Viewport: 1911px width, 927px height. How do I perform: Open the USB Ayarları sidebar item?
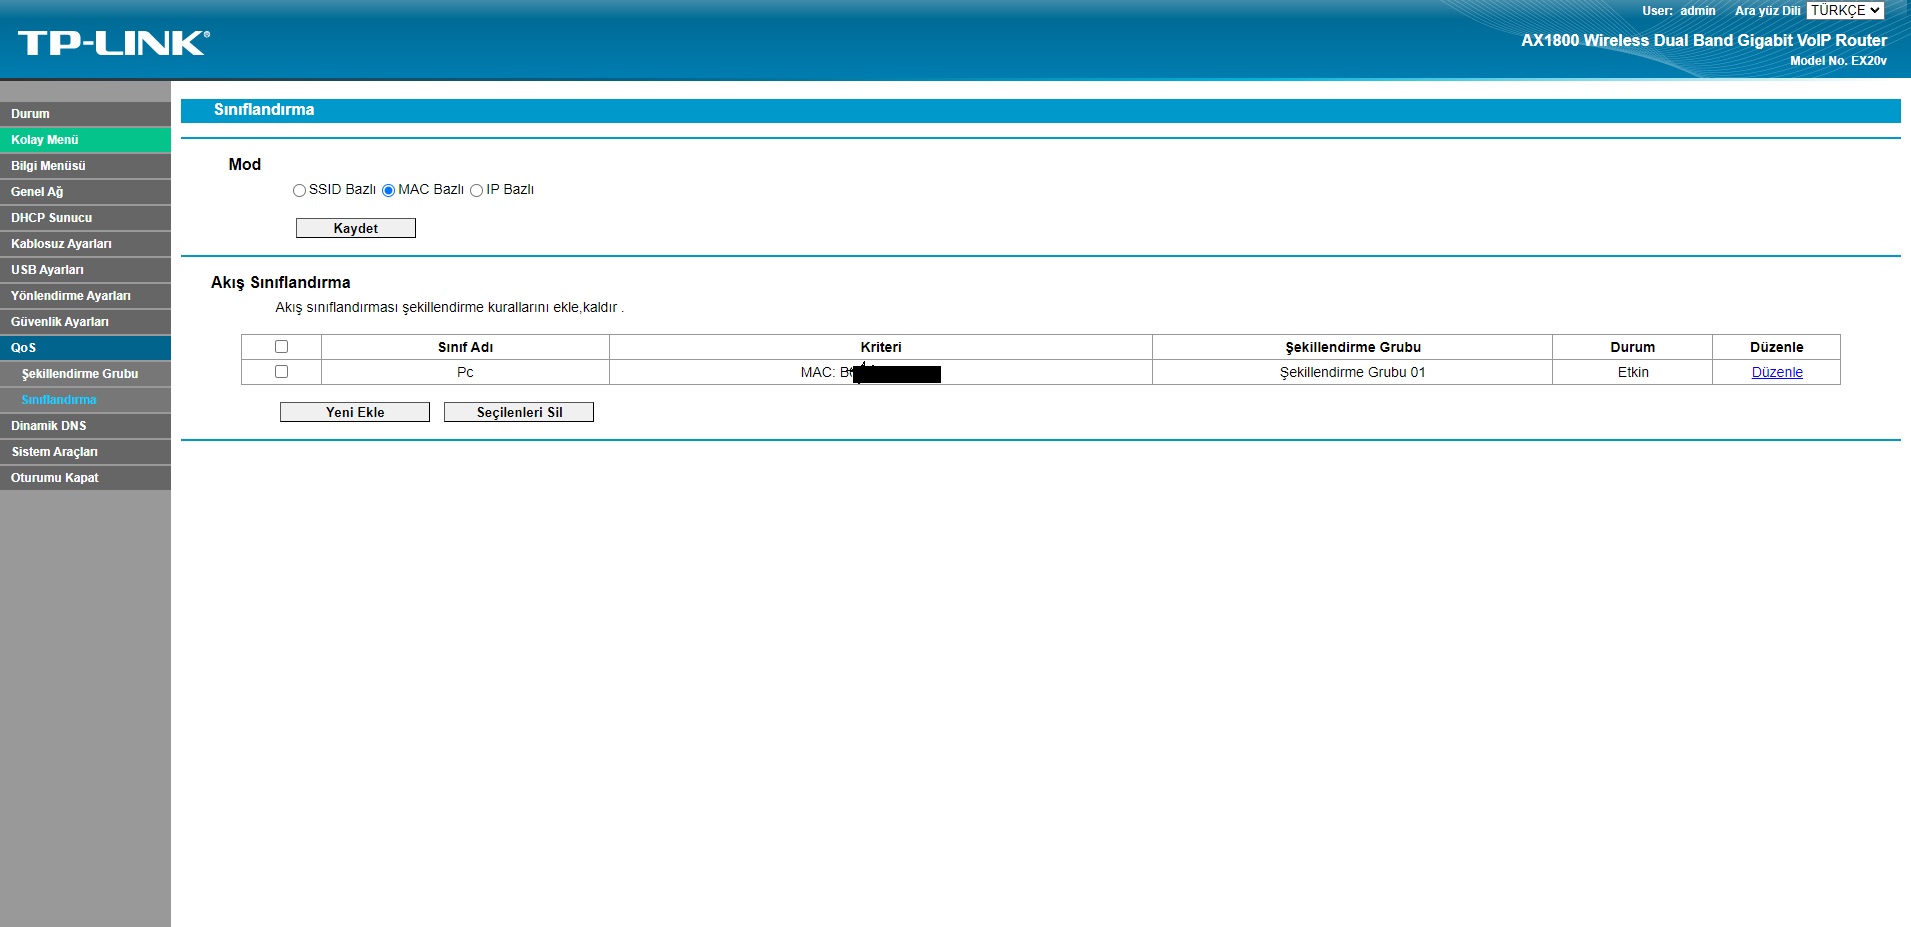[85, 270]
